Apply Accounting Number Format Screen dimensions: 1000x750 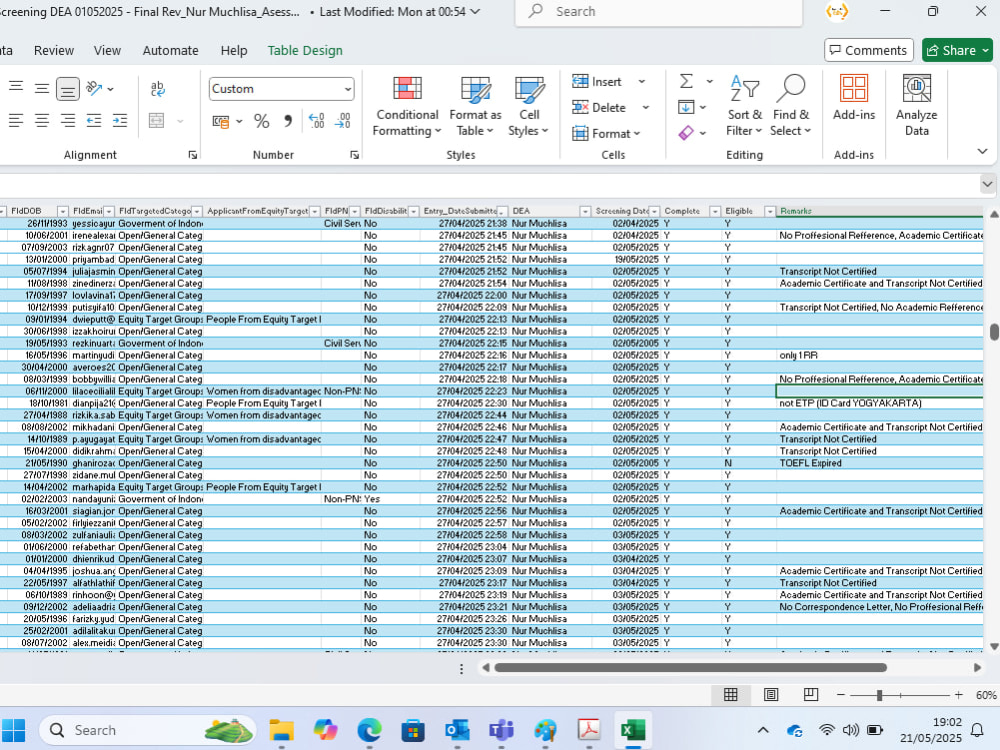(221, 121)
